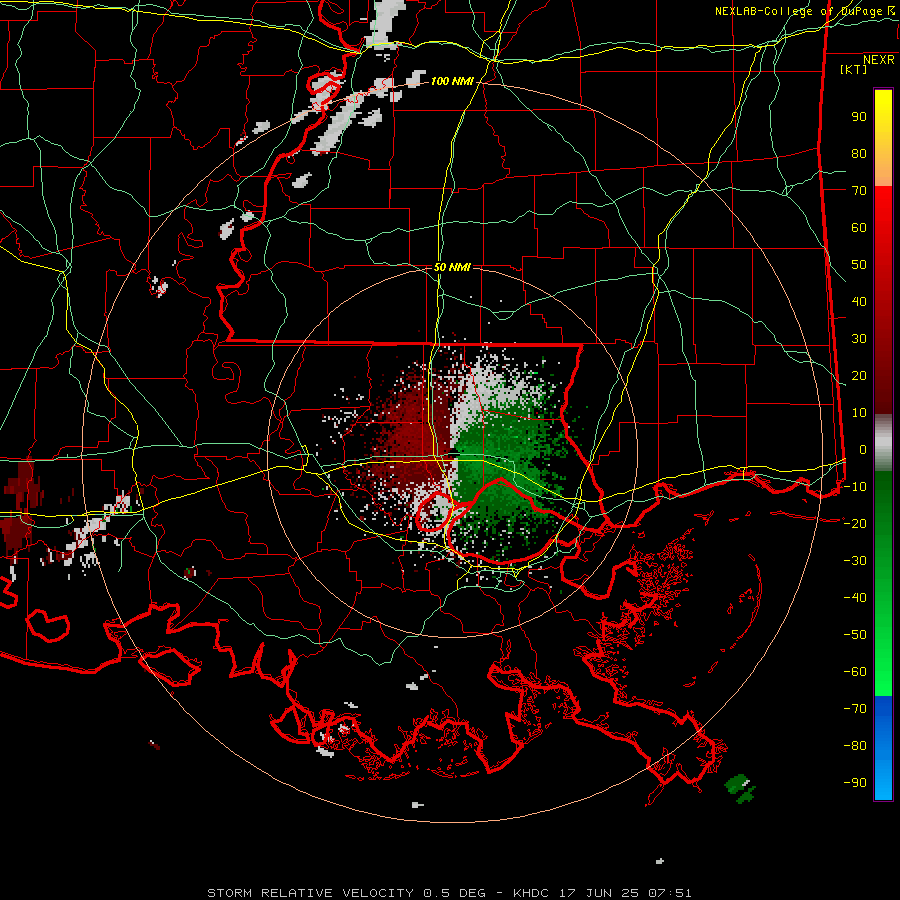Click the Storm Relative Velocity caption at bottom
The width and height of the screenshot is (900, 900).
pos(449,893)
